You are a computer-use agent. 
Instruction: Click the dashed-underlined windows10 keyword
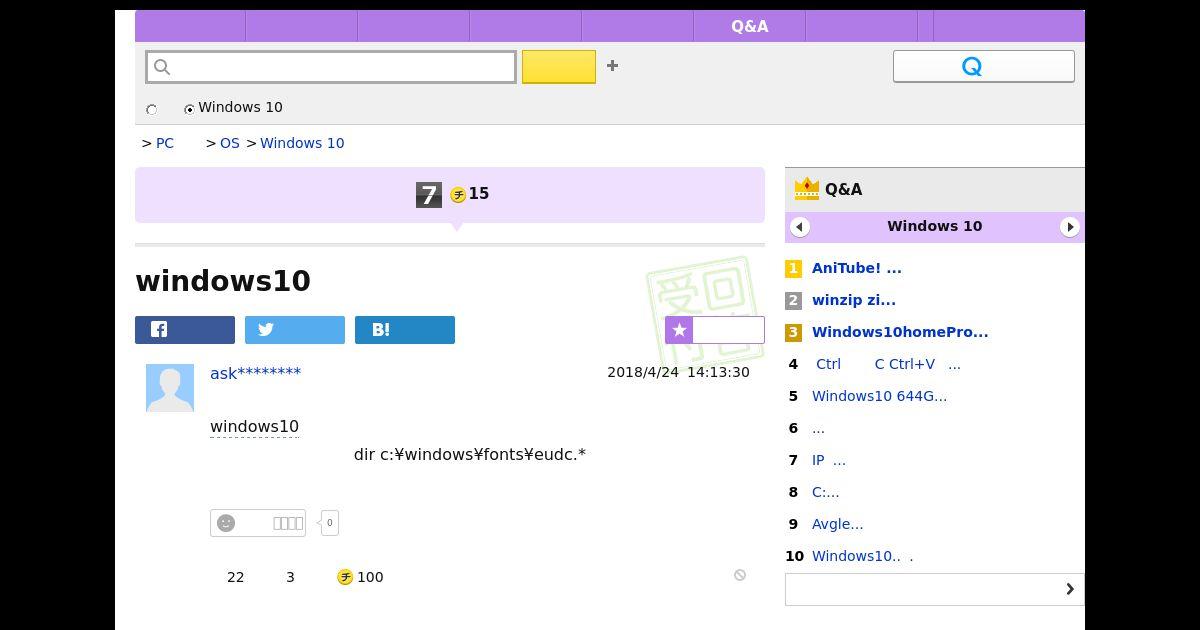point(254,427)
